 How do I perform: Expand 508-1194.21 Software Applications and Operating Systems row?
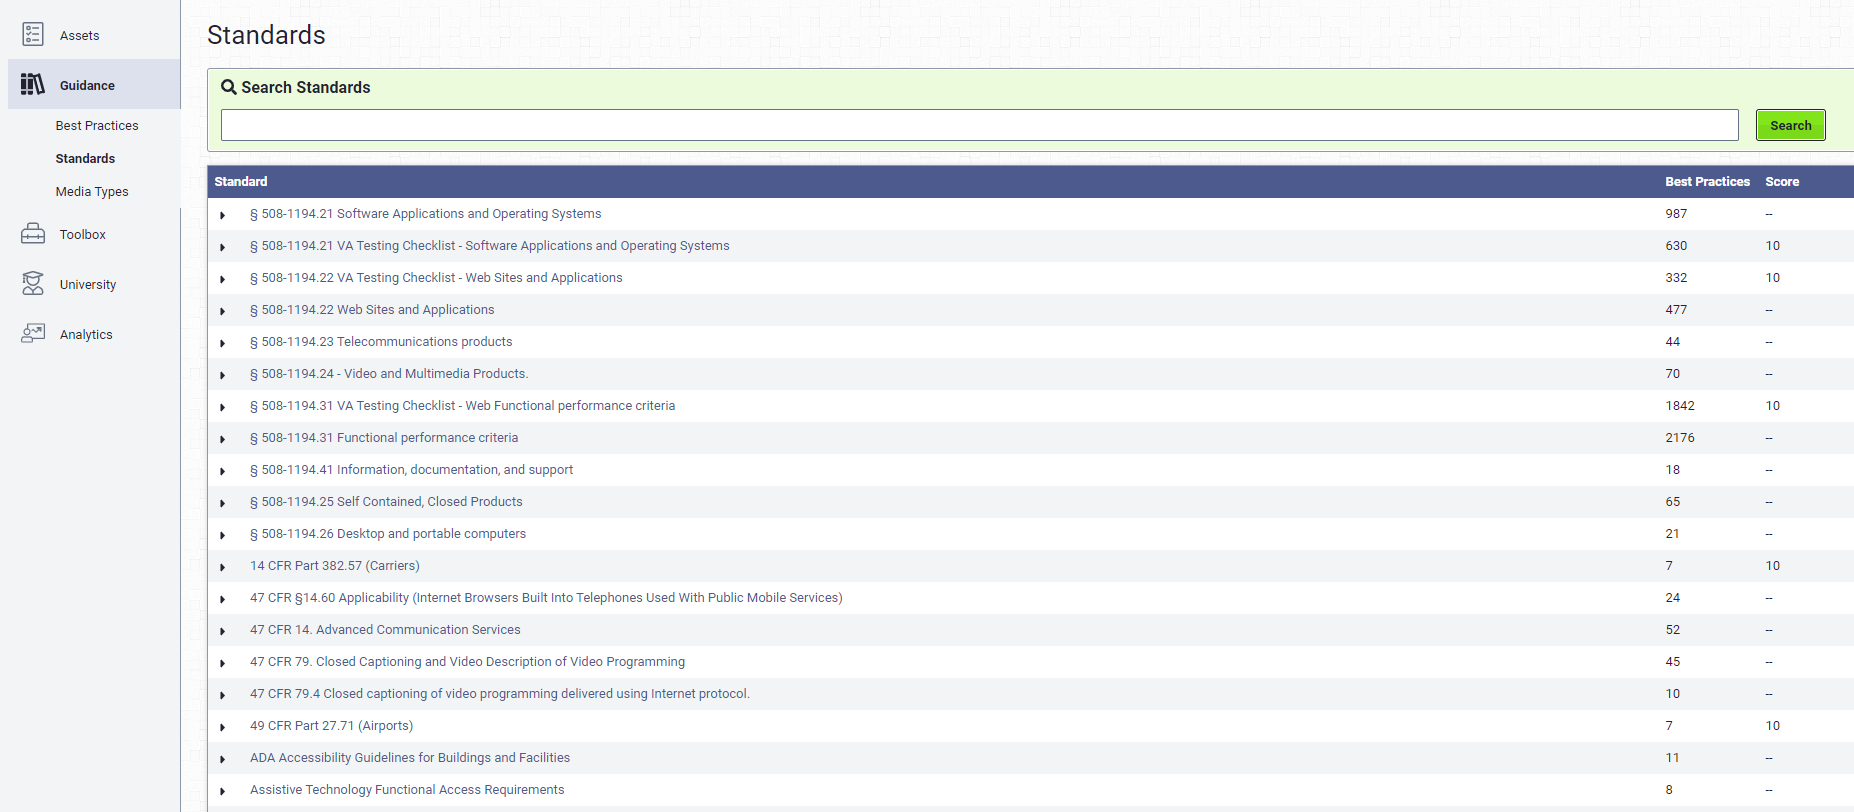[223, 215]
